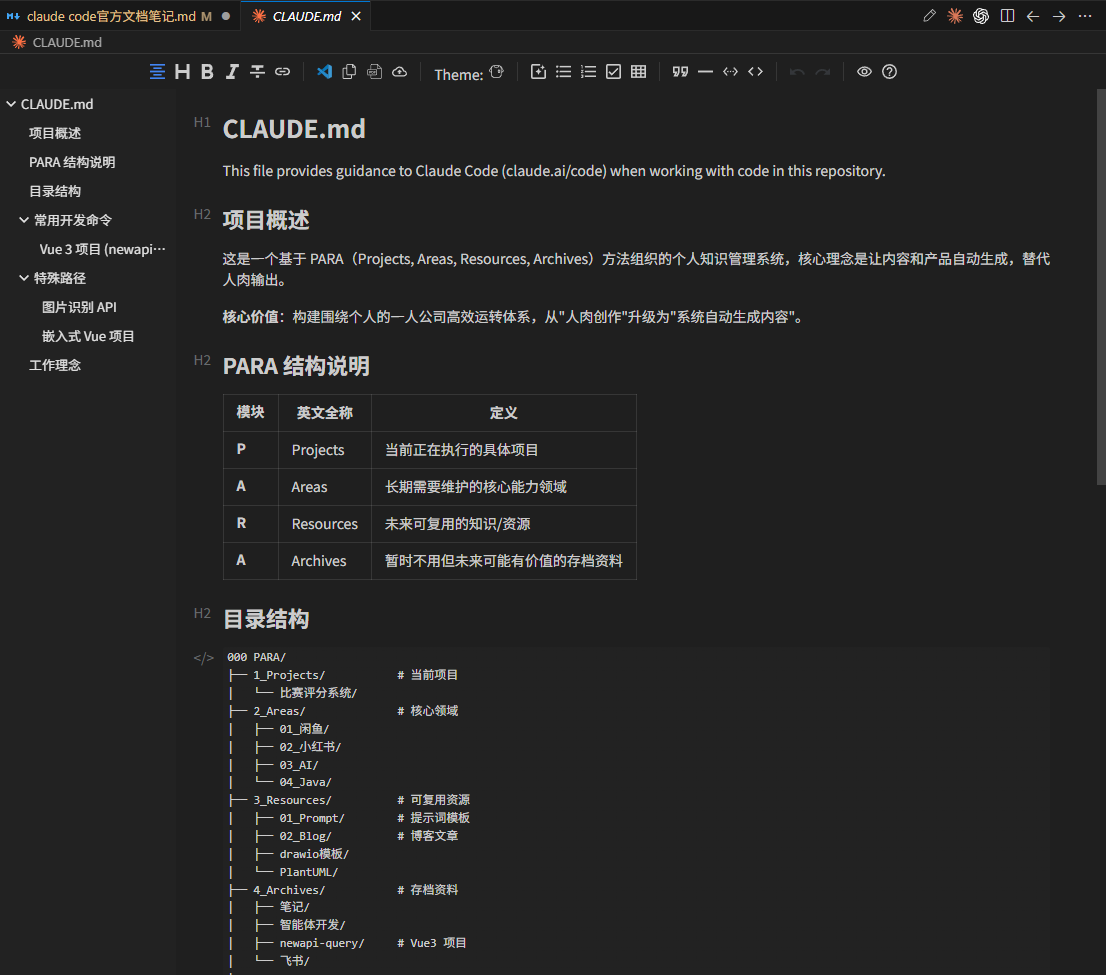
Task: Click the table header 英文全称
Action: pos(324,413)
